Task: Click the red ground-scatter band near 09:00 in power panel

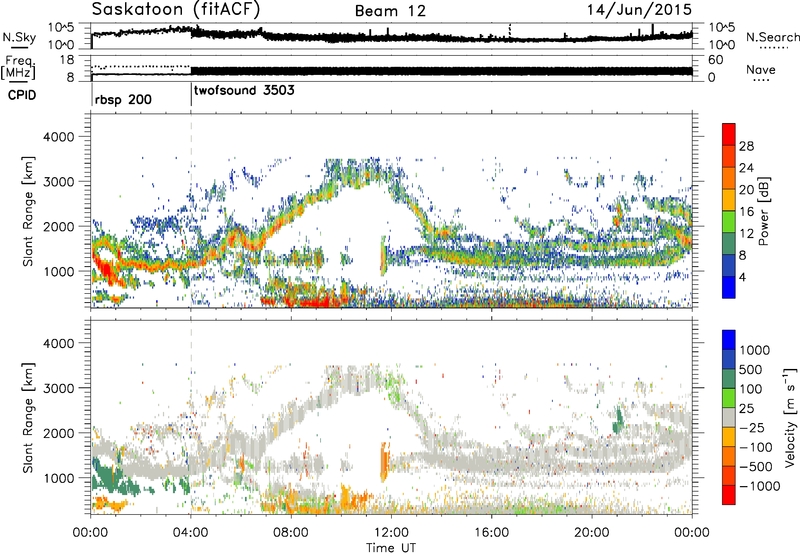Action: pyautogui.click(x=311, y=303)
